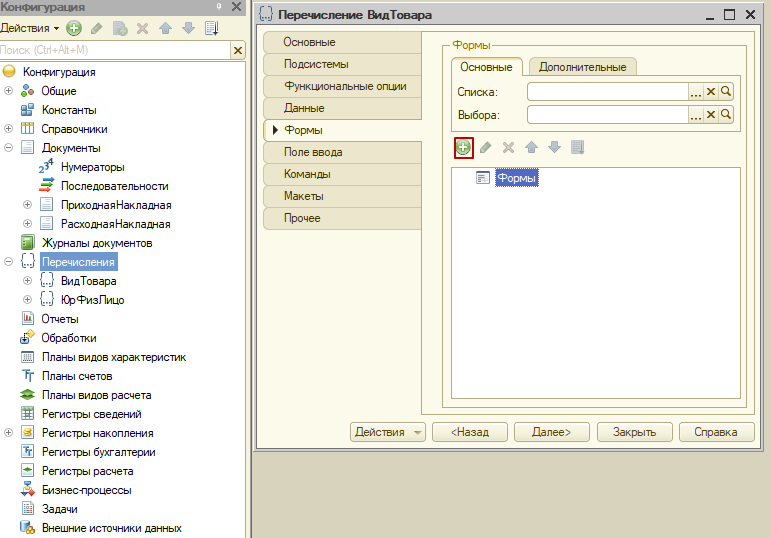Open Справка help button
This screenshot has height=538, width=771.
pos(716,432)
